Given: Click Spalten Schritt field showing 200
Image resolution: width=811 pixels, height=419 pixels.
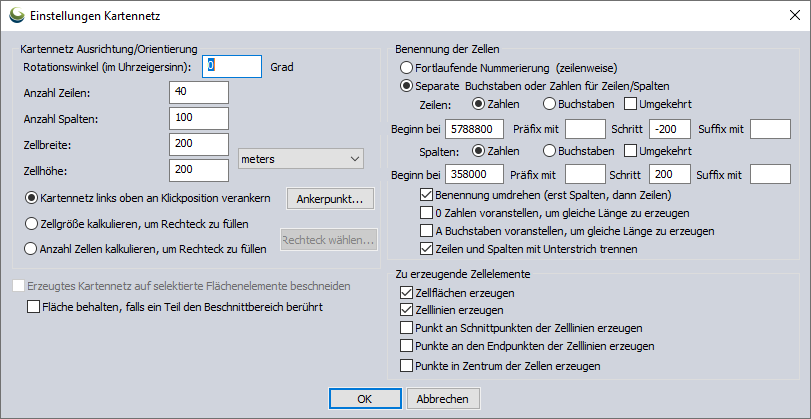Looking at the screenshot, I should [x=670, y=174].
